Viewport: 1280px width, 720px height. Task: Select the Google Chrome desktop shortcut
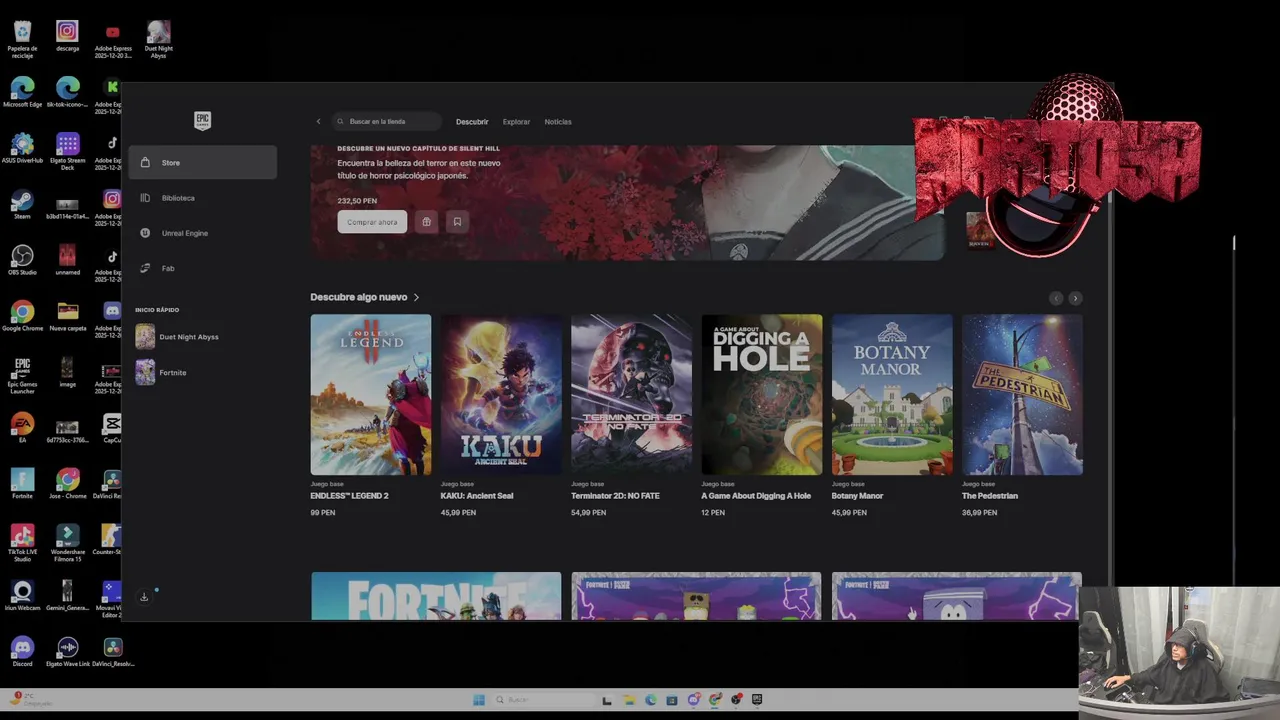point(22,317)
